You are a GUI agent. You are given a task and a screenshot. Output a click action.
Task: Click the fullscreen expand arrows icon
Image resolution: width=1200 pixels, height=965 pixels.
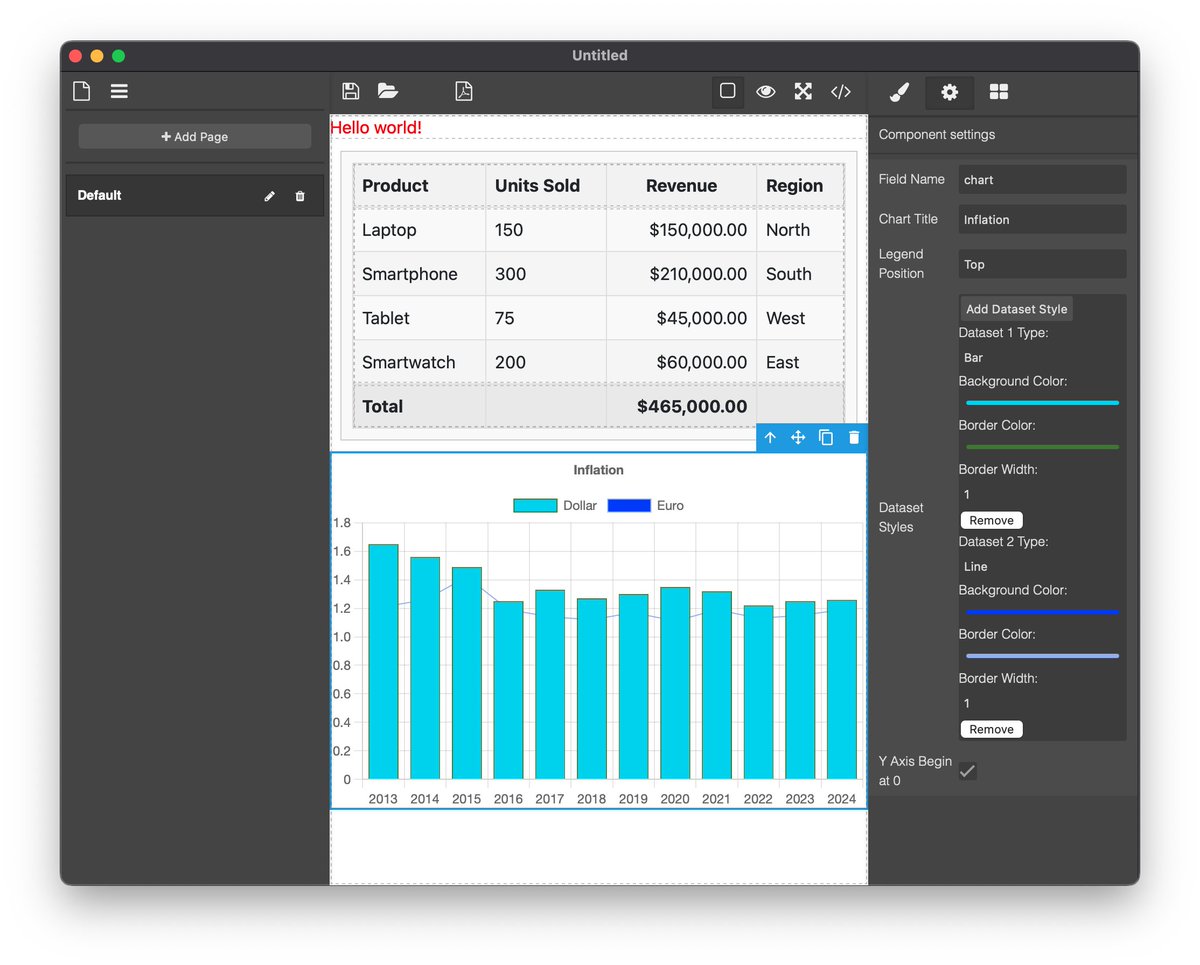(x=803, y=91)
